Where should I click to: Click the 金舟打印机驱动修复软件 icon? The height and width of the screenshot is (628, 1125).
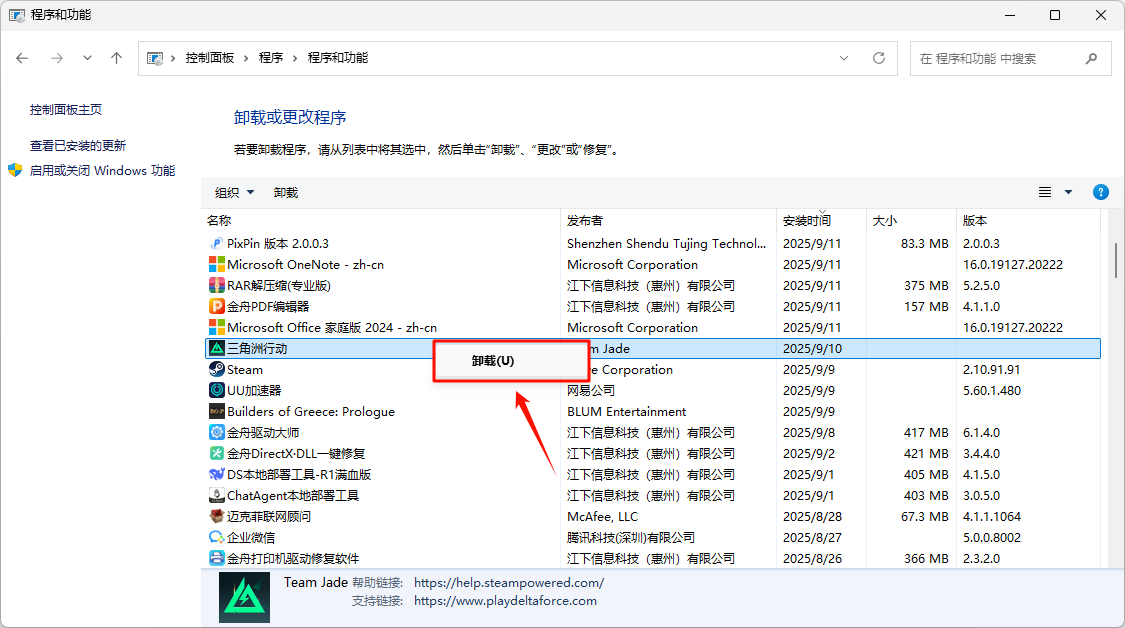(216, 558)
